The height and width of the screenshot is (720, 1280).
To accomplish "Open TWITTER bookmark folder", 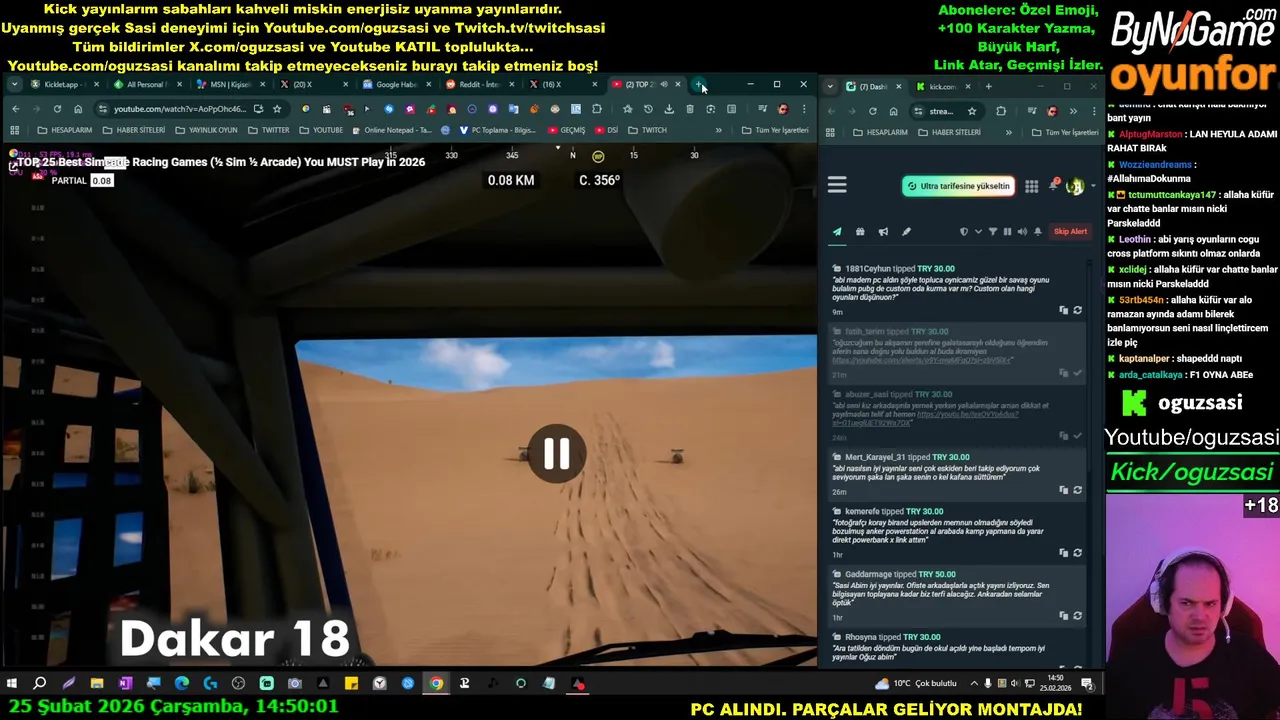I will pyautogui.click(x=269, y=130).
